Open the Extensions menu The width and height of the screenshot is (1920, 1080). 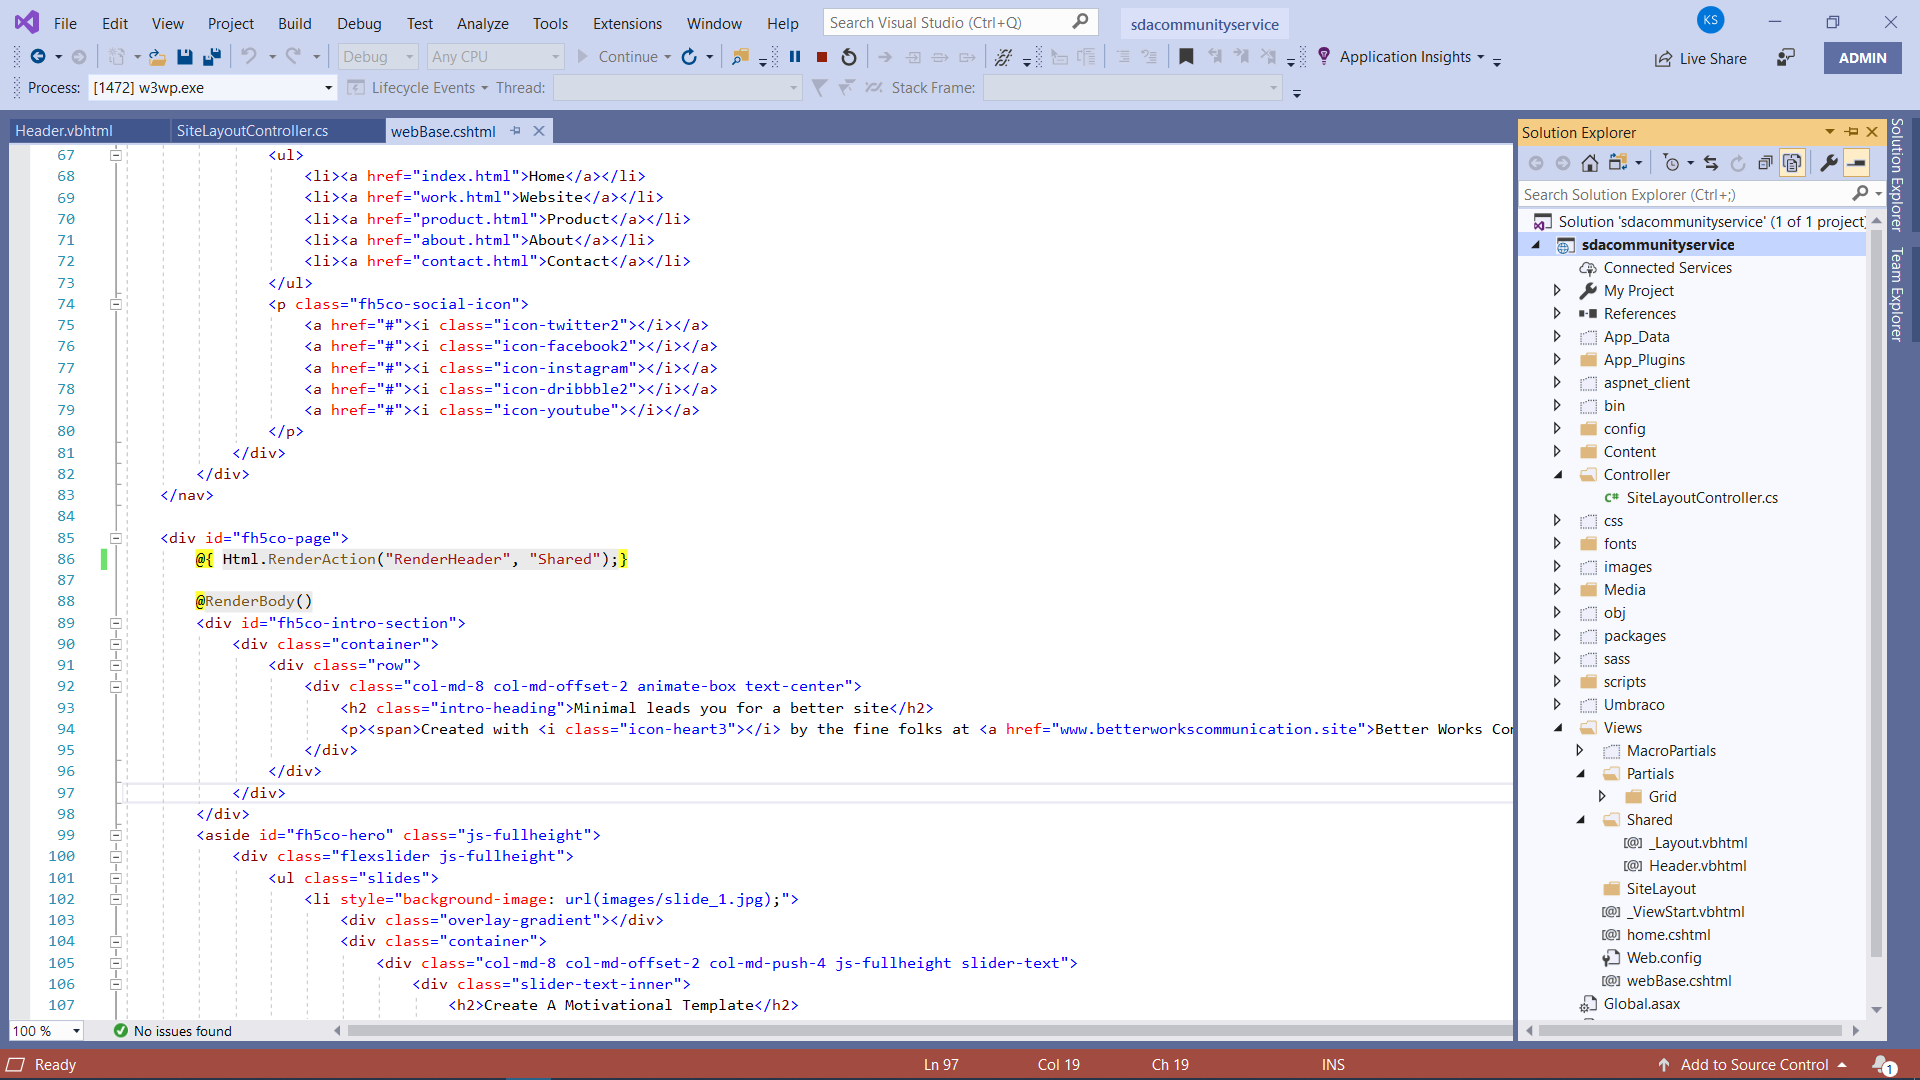point(627,23)
